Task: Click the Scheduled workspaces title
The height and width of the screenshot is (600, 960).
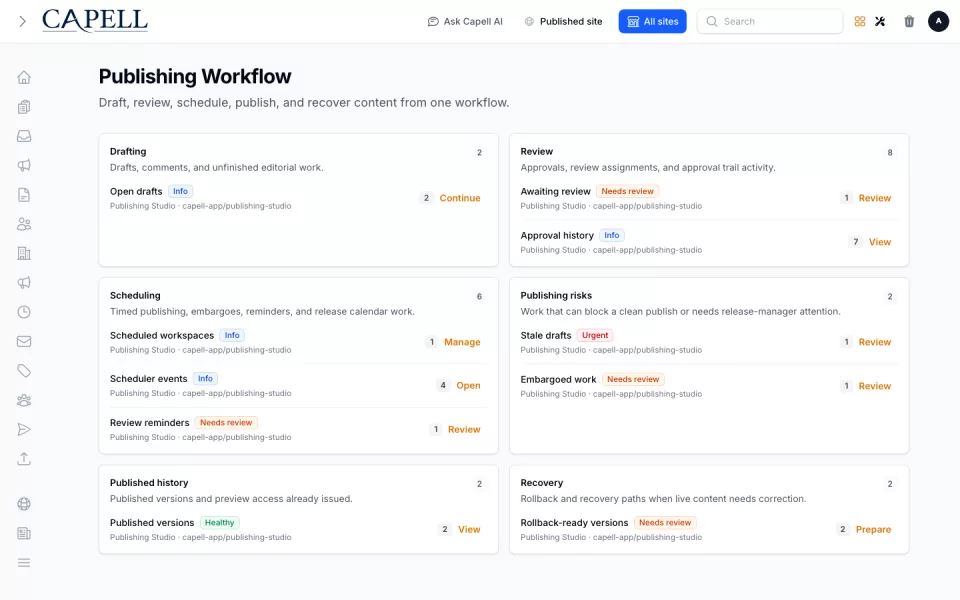Action: [x=162, y=336]
